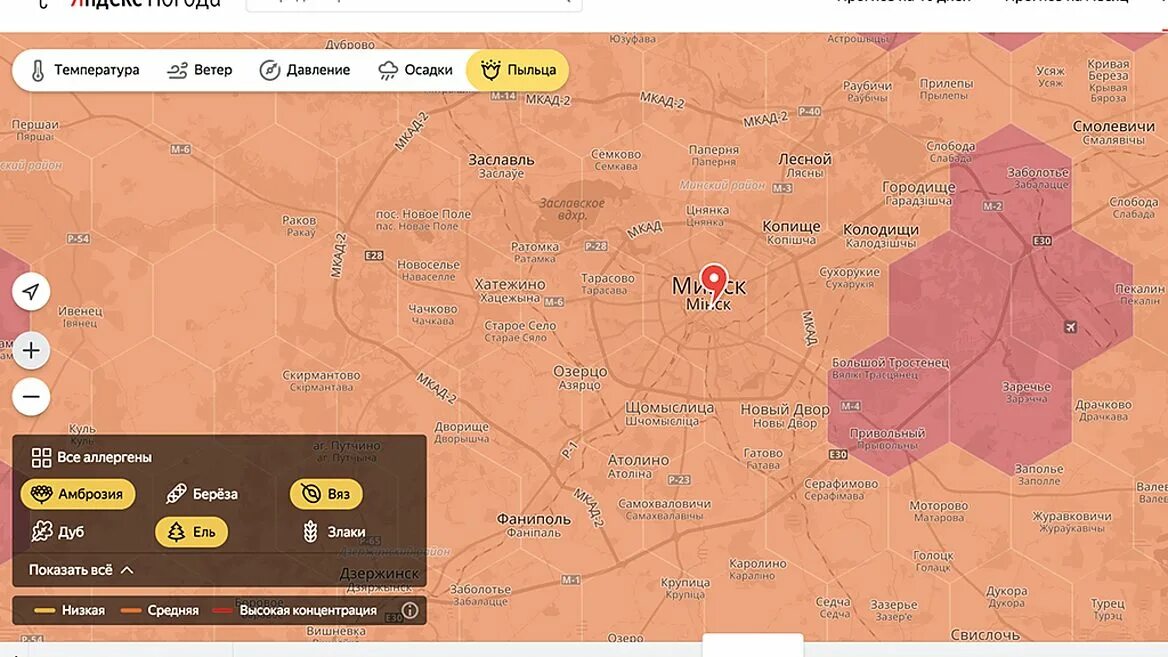This screenshot has width=1168, height=657.
Task: Select Все аллергены option
Action: coord(92,457)
